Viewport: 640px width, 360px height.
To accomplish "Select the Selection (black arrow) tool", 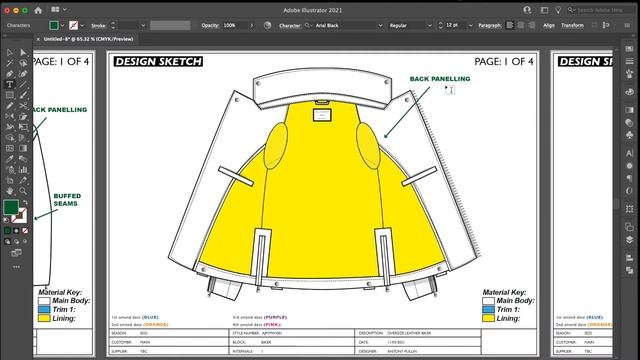I will 10,52.
